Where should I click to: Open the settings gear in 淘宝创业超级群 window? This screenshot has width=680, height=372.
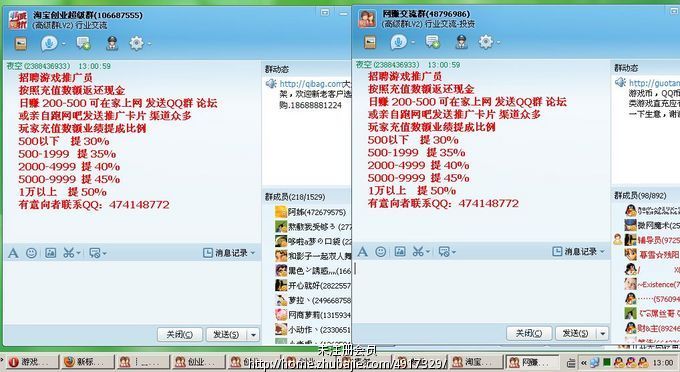click(x=137, y=43)
